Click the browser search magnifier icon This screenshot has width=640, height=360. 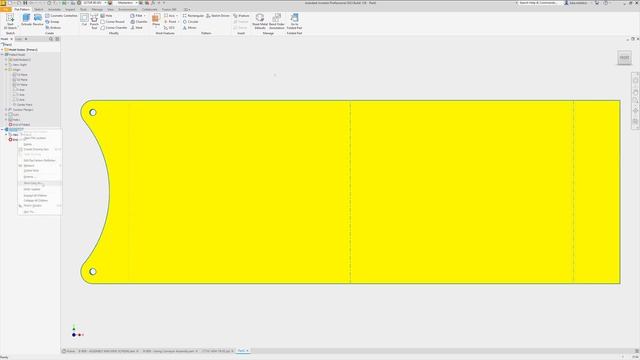pyautogui.click(x=51, y=39)
